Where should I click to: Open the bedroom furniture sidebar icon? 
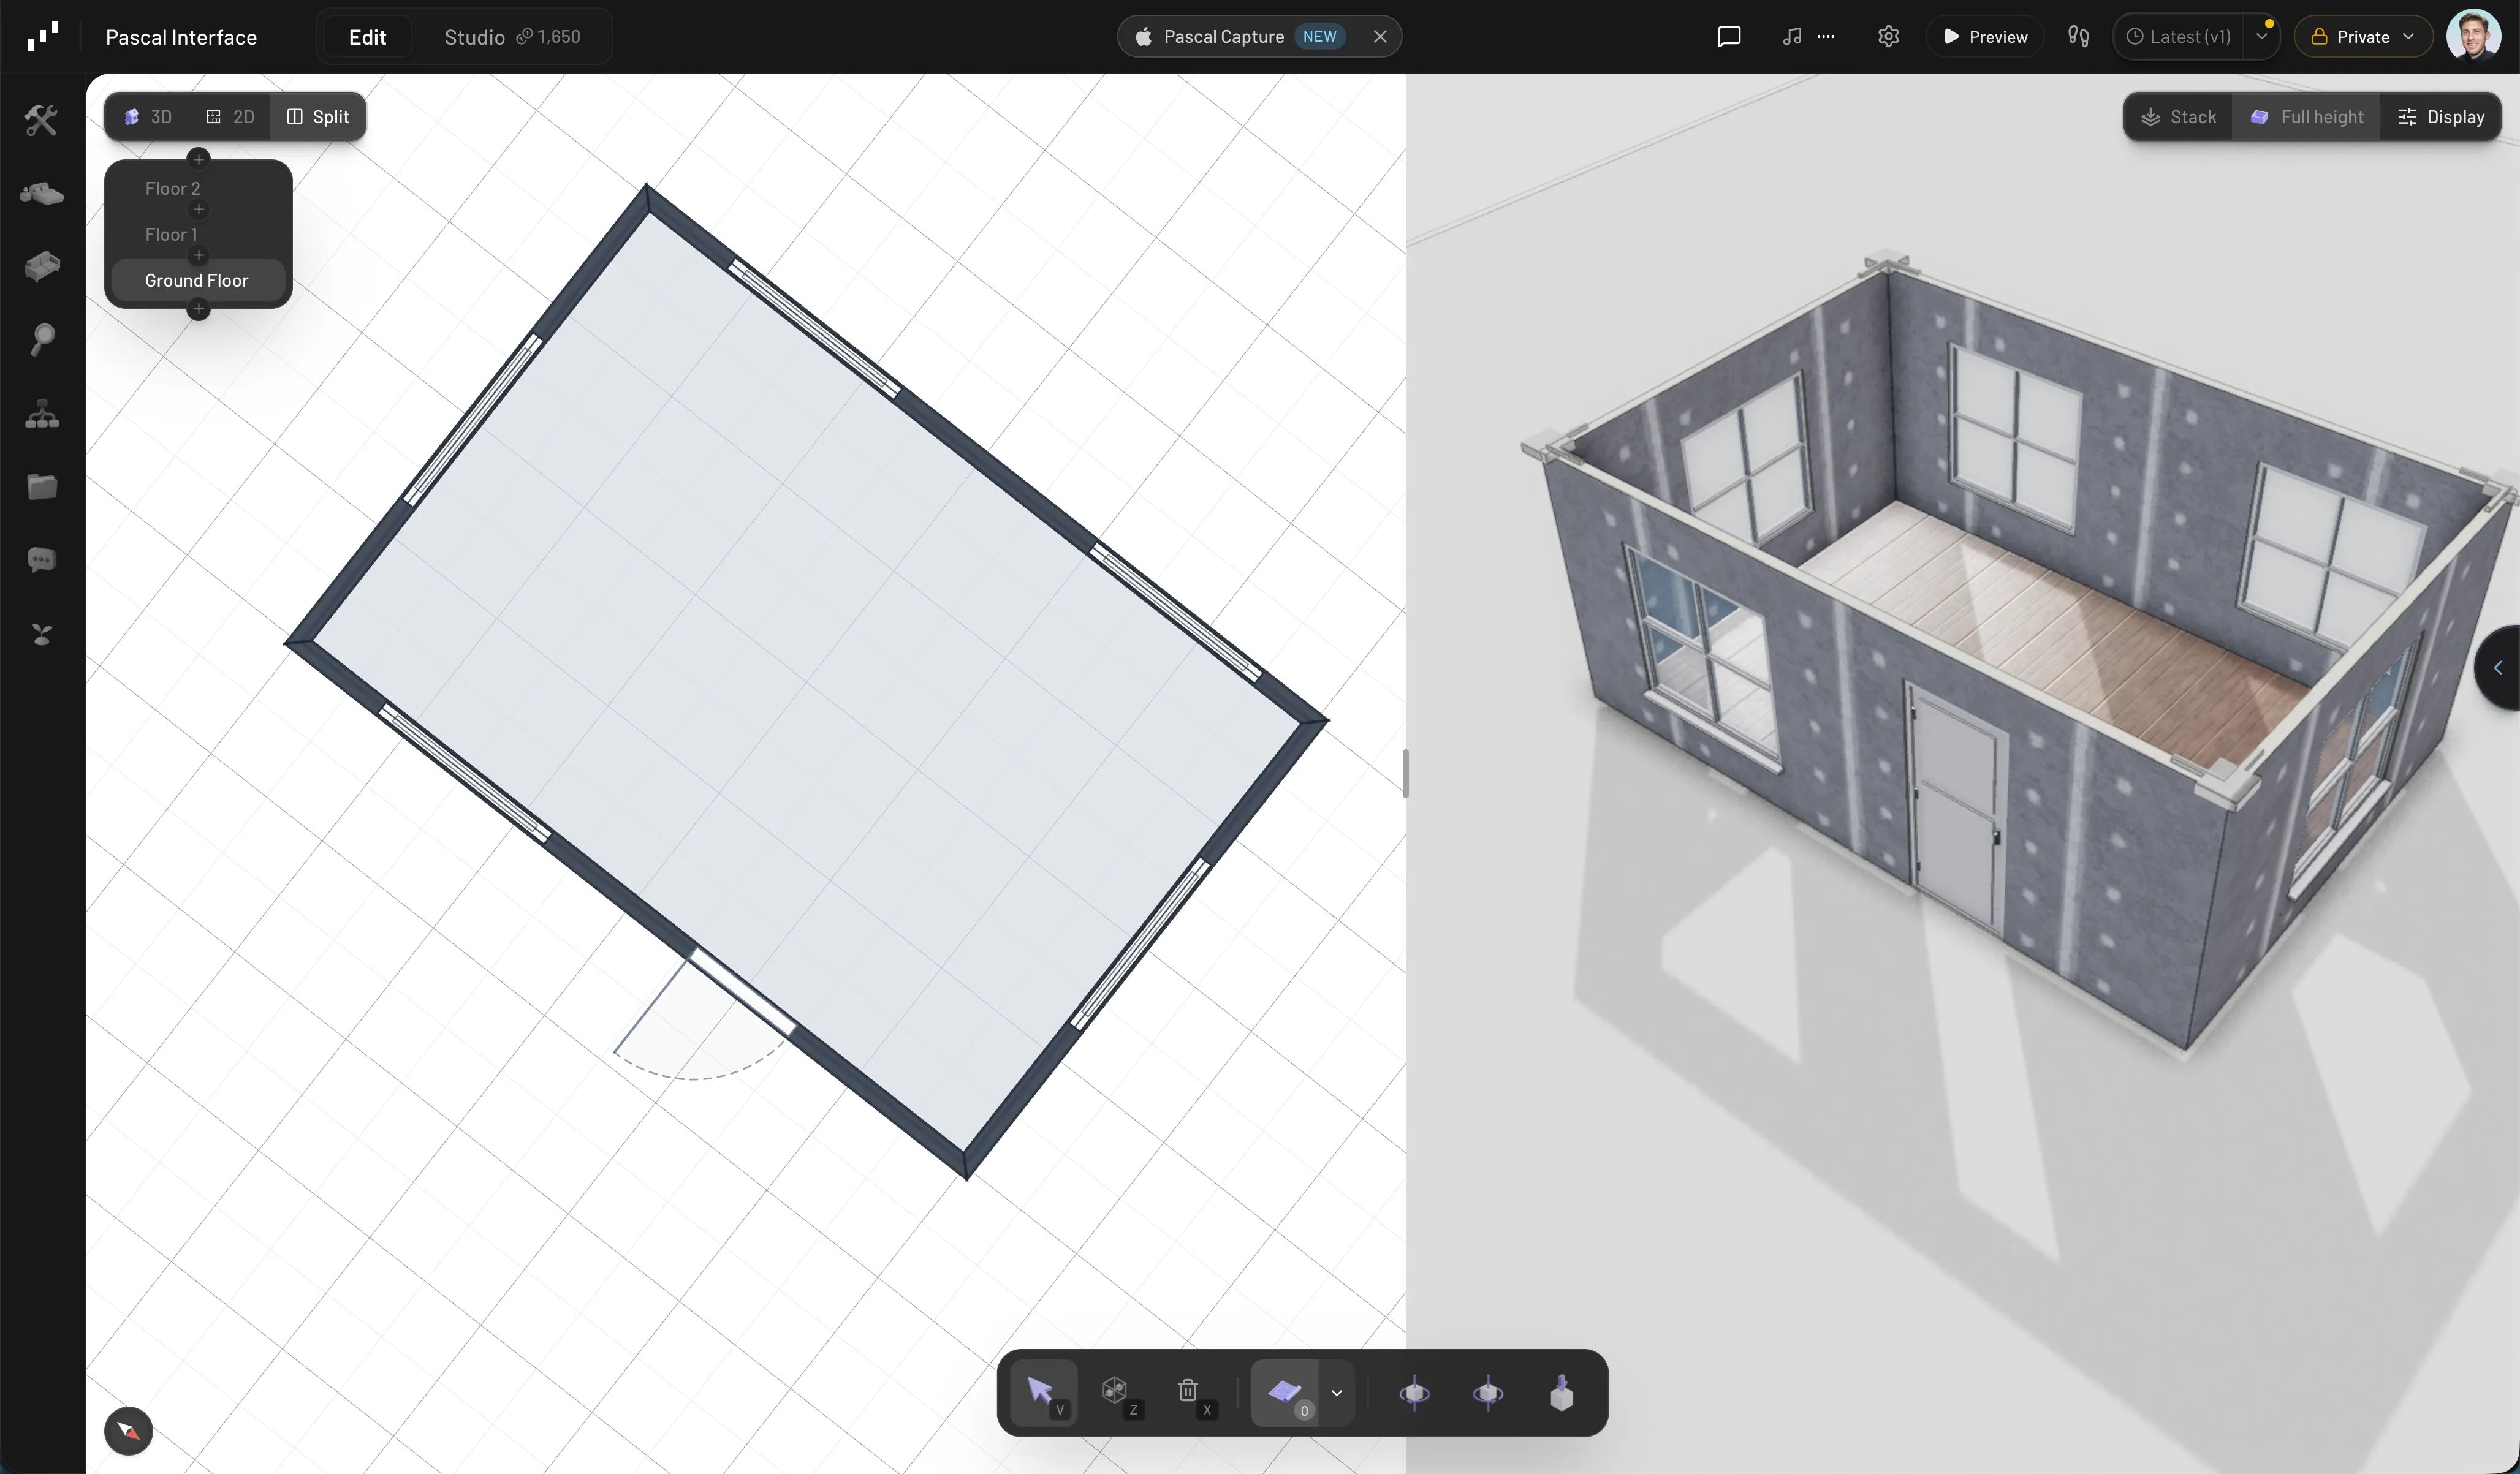click(41, 193)
